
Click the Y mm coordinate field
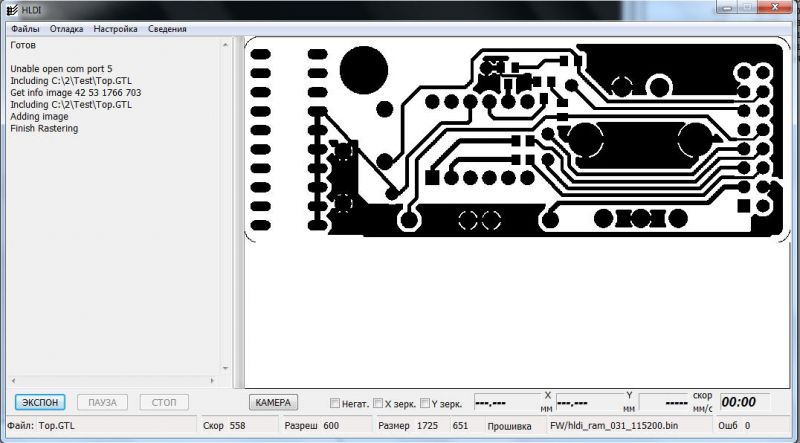pos(589,403)
